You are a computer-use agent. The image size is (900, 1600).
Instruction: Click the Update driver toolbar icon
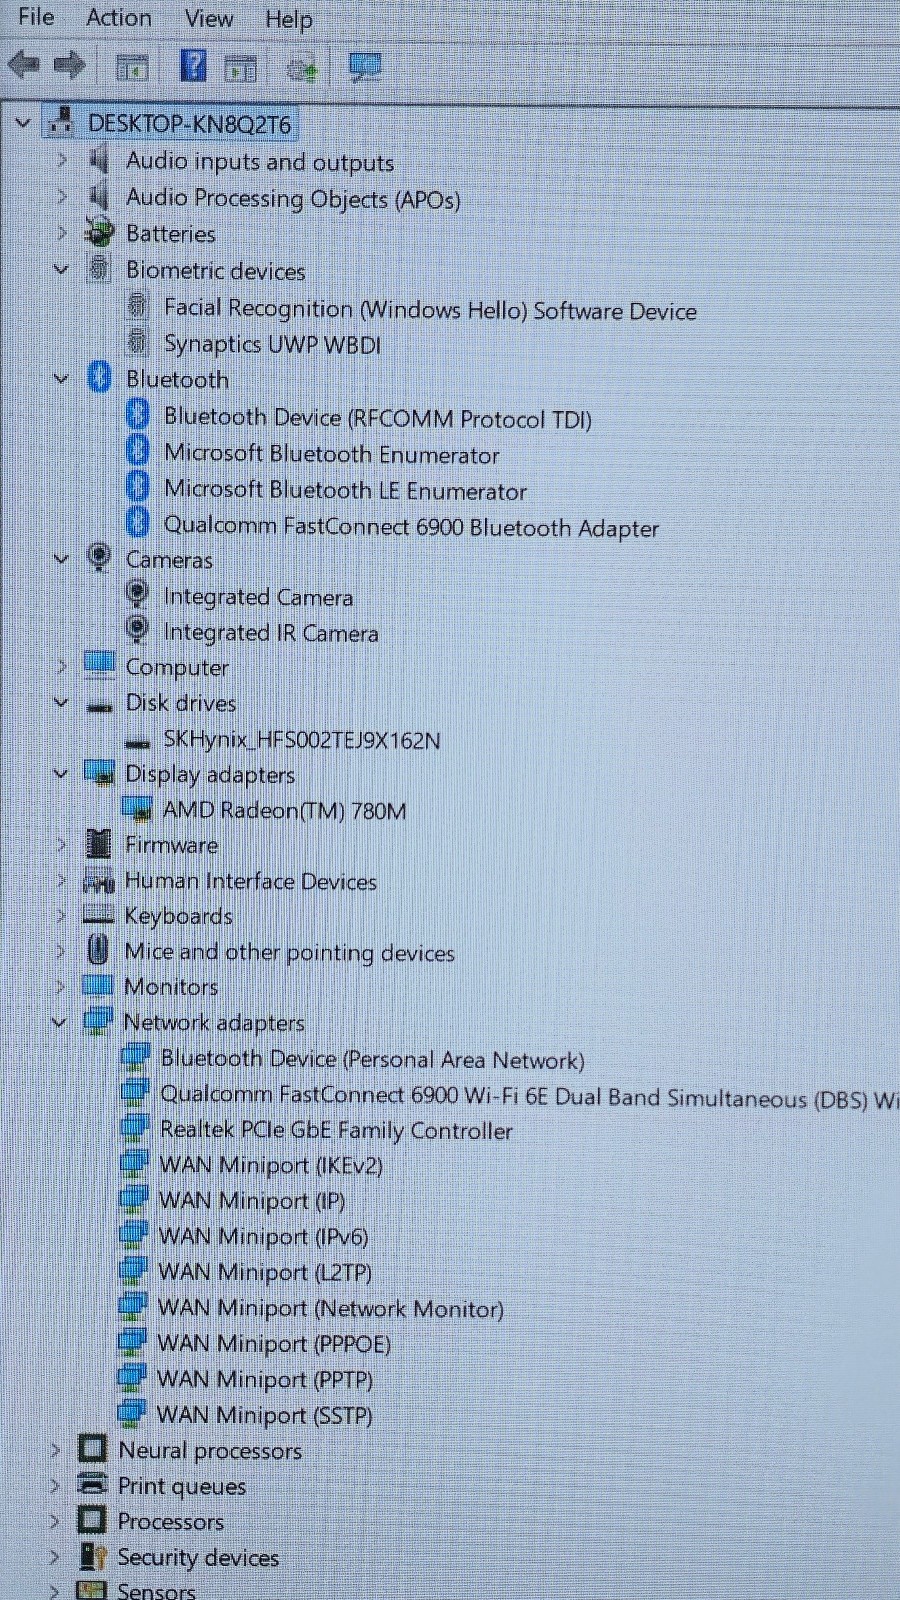point(301,68)
